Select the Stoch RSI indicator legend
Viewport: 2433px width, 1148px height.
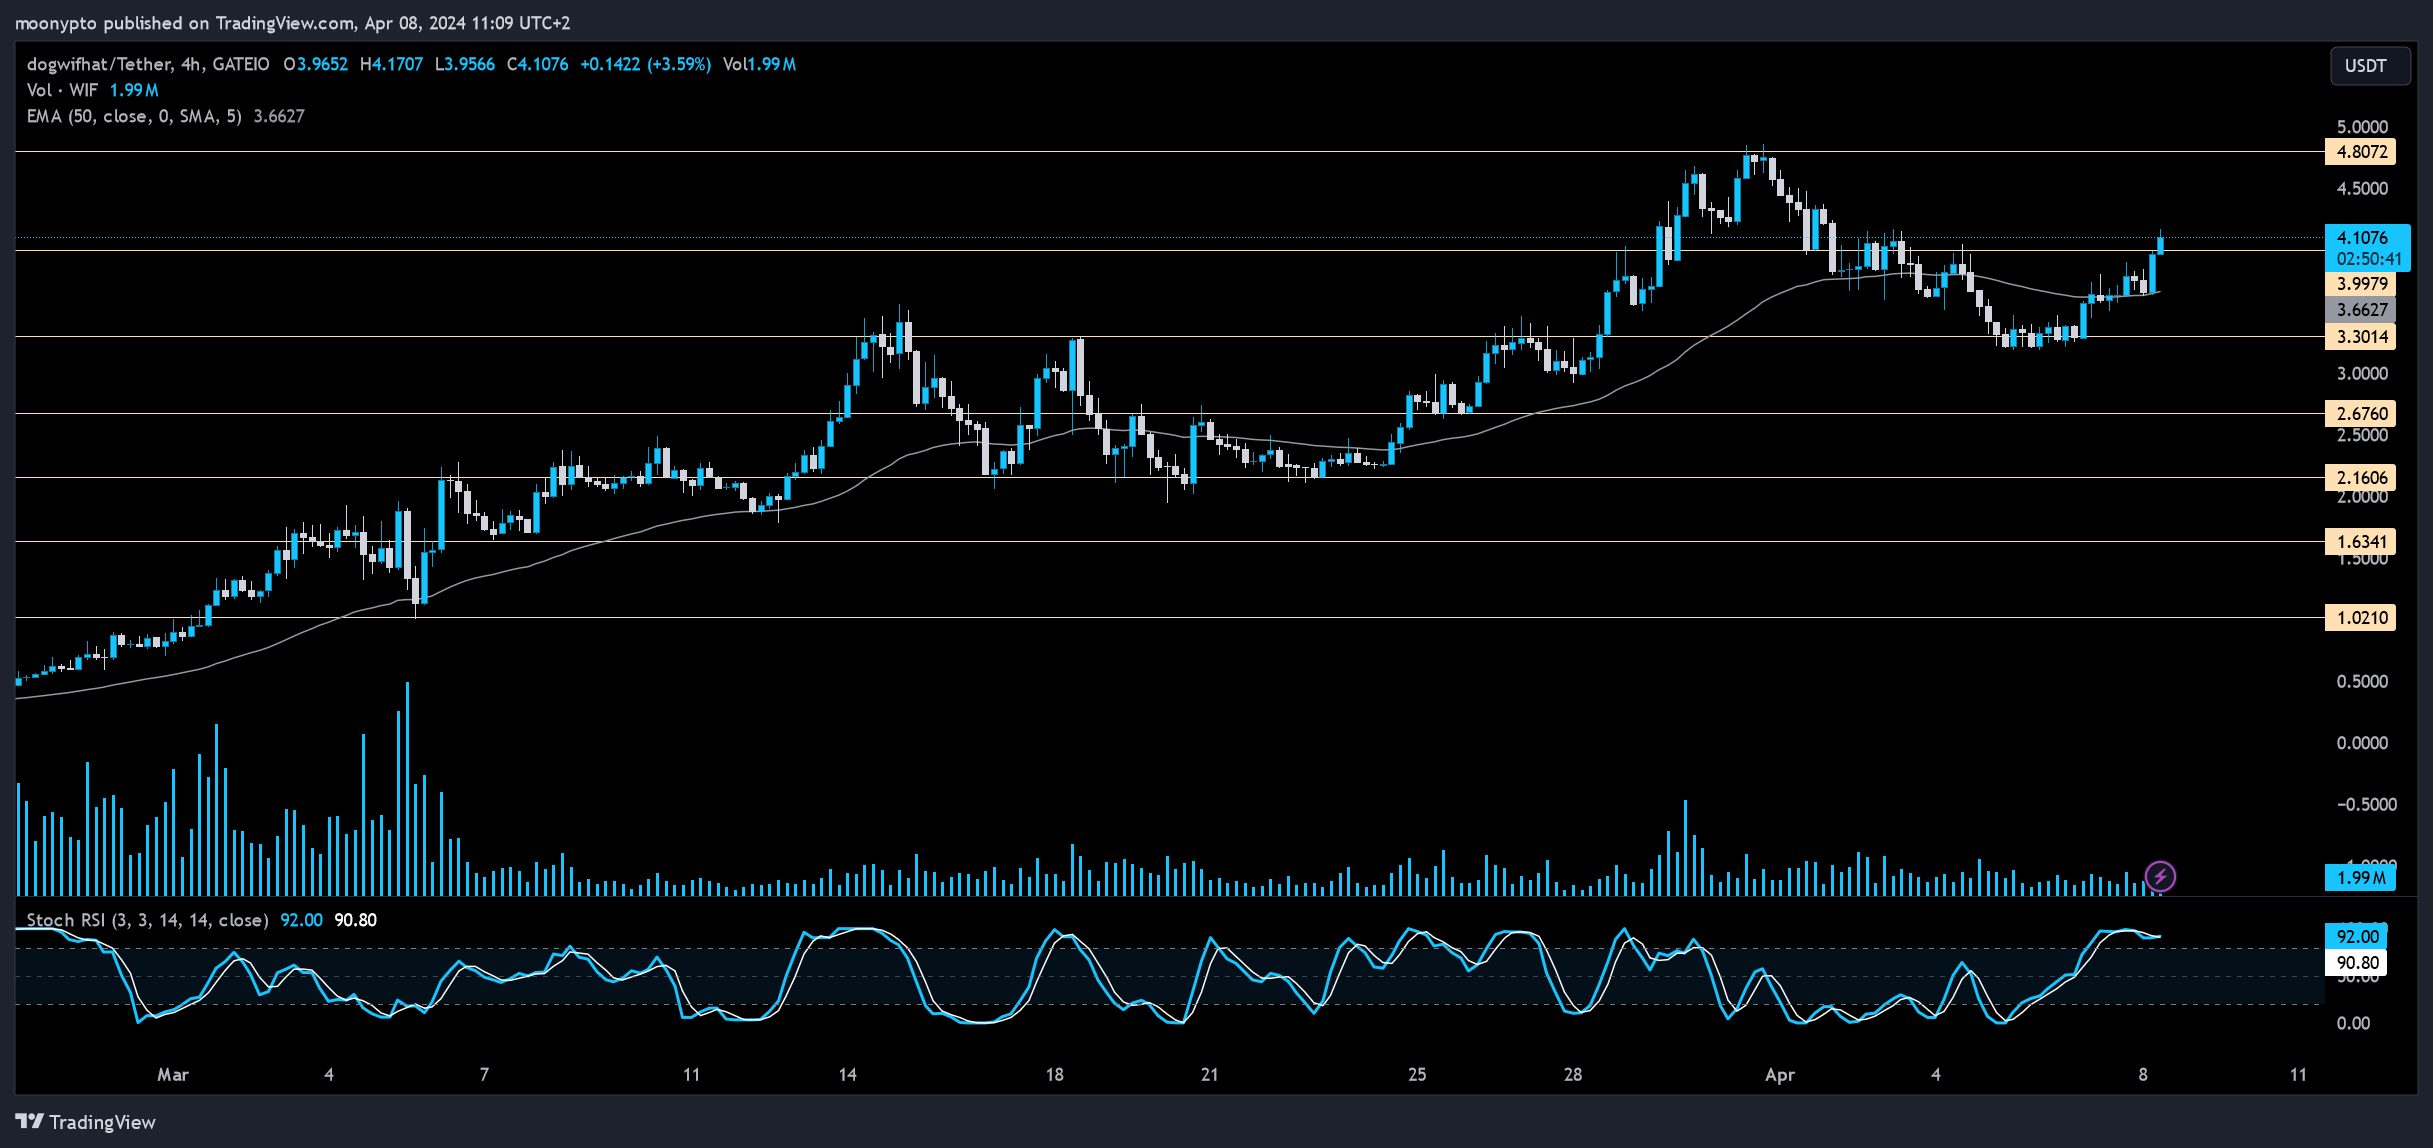[x=201, y=920]
